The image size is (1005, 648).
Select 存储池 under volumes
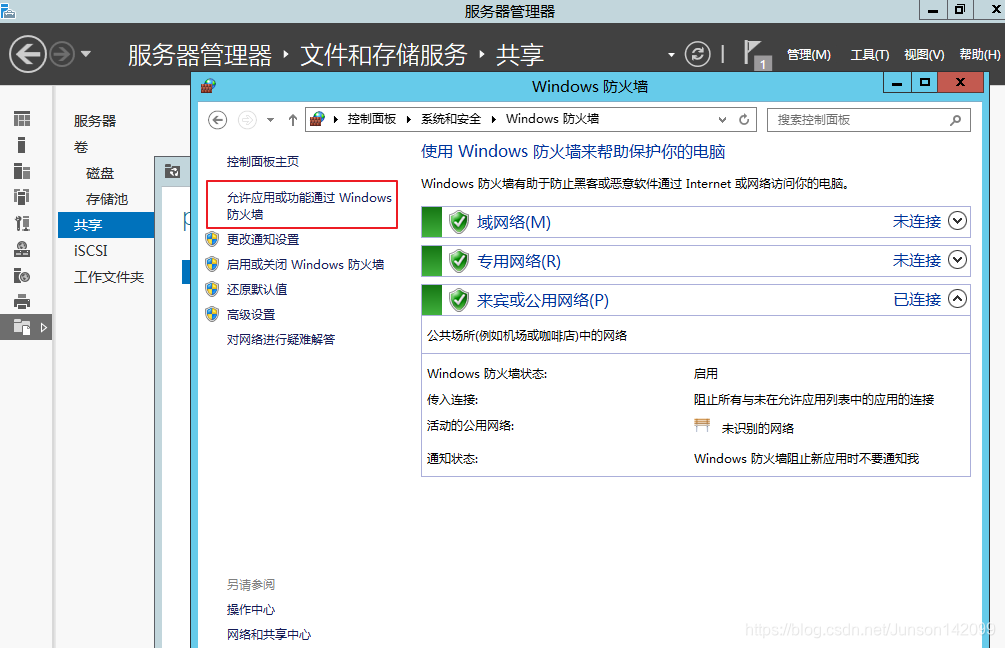pyautogui.click(x=107, y=199)
